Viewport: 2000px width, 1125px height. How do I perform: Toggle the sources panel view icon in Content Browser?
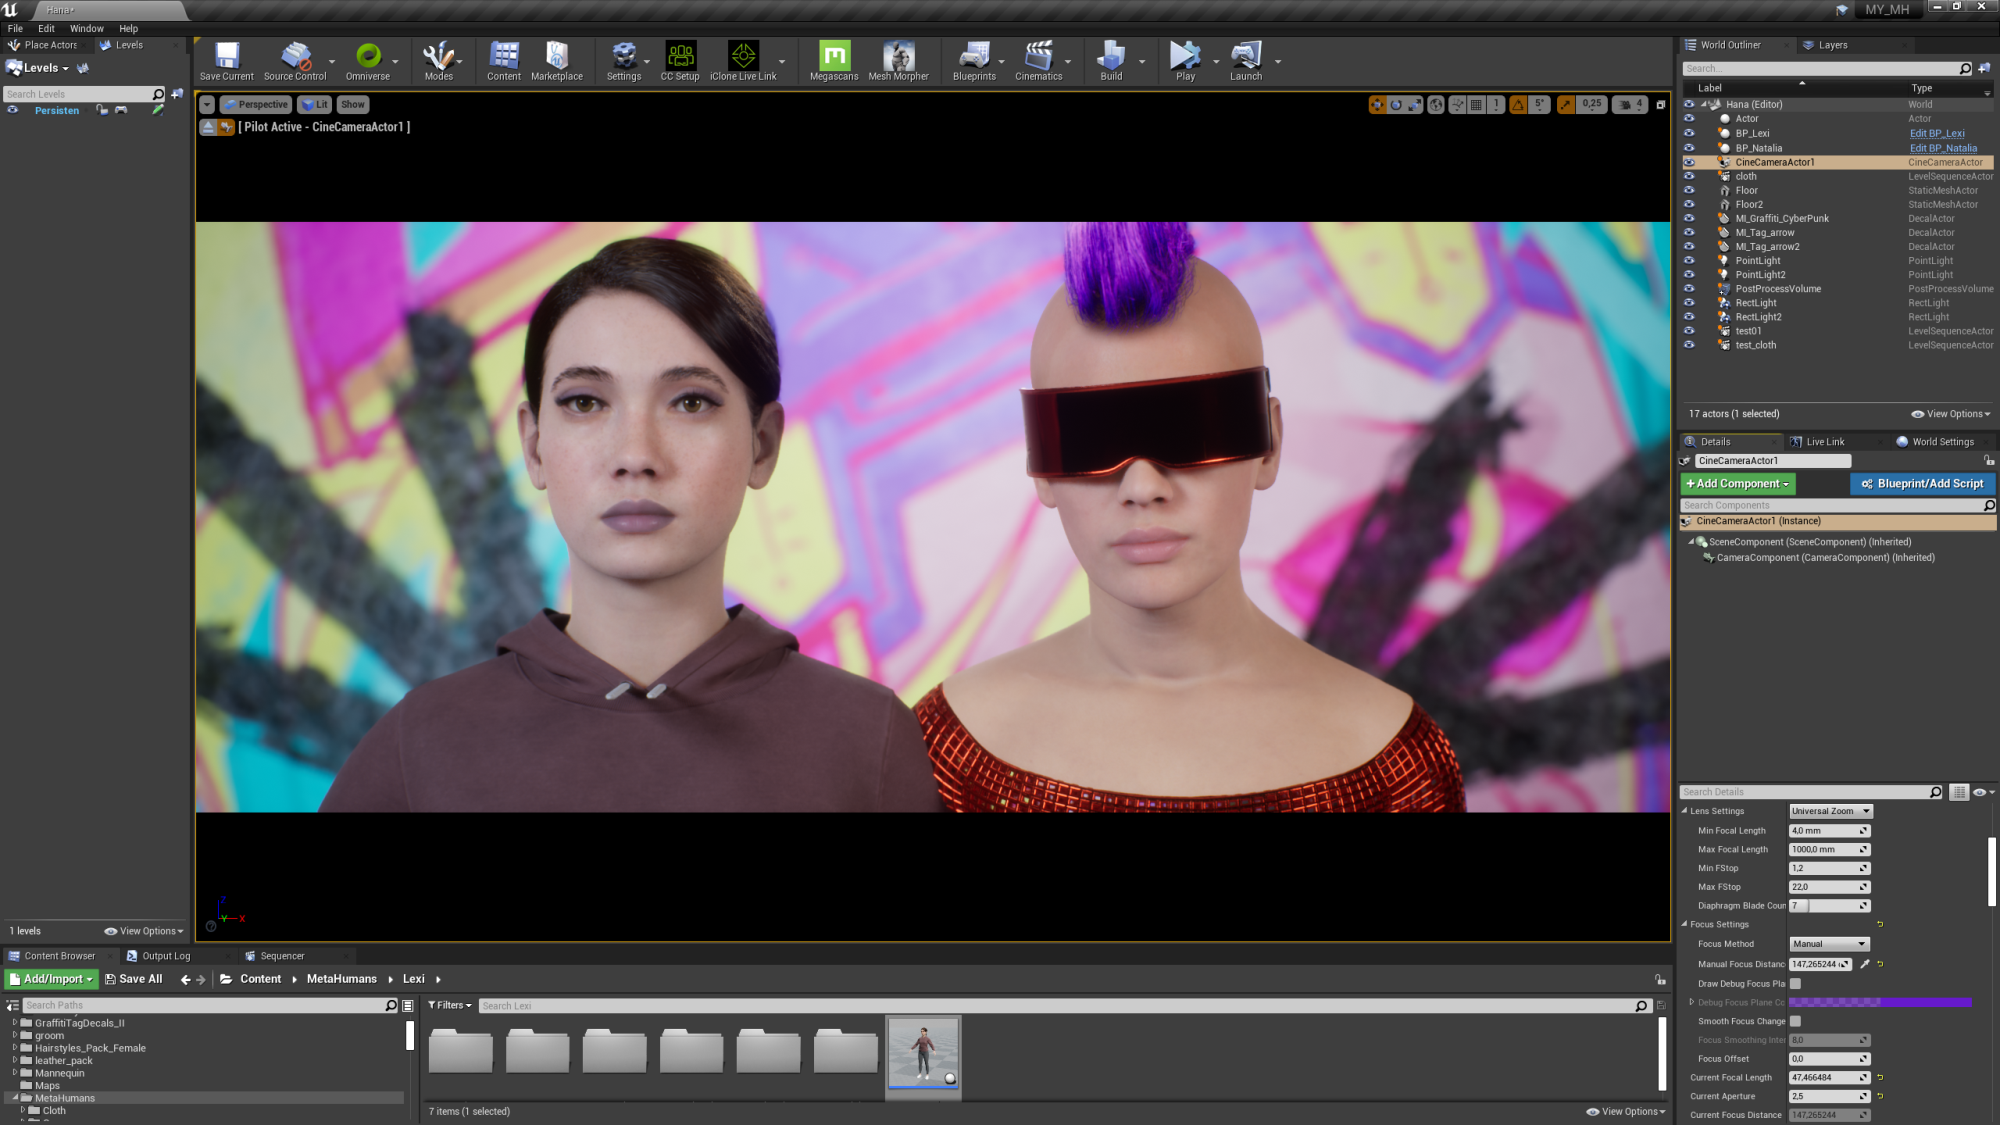13,1006
